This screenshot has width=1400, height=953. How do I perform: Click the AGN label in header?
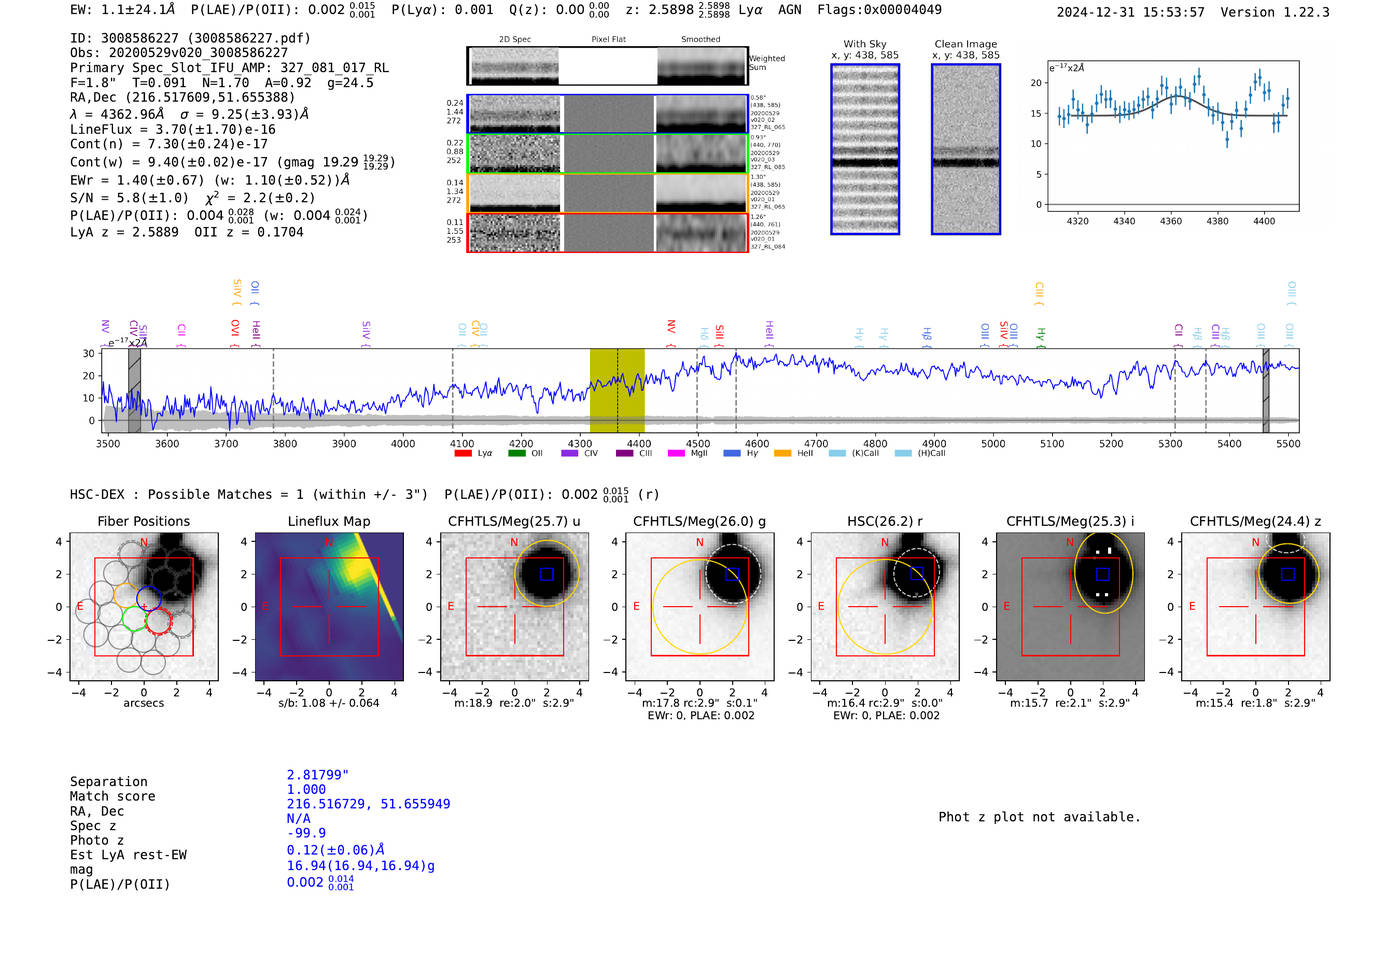pos(790,9)
